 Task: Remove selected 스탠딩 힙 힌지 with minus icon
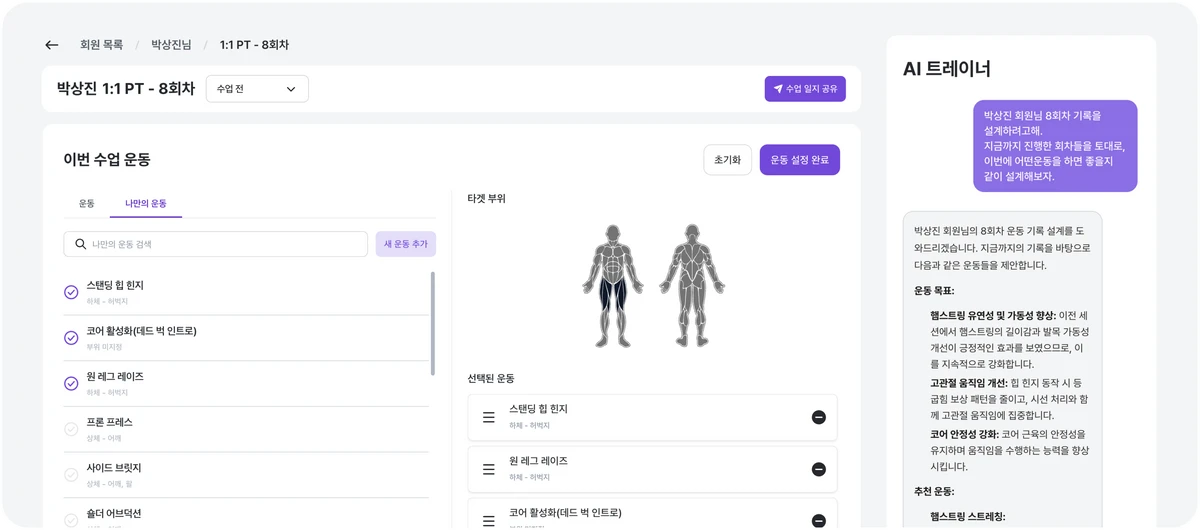coord(819,417)
